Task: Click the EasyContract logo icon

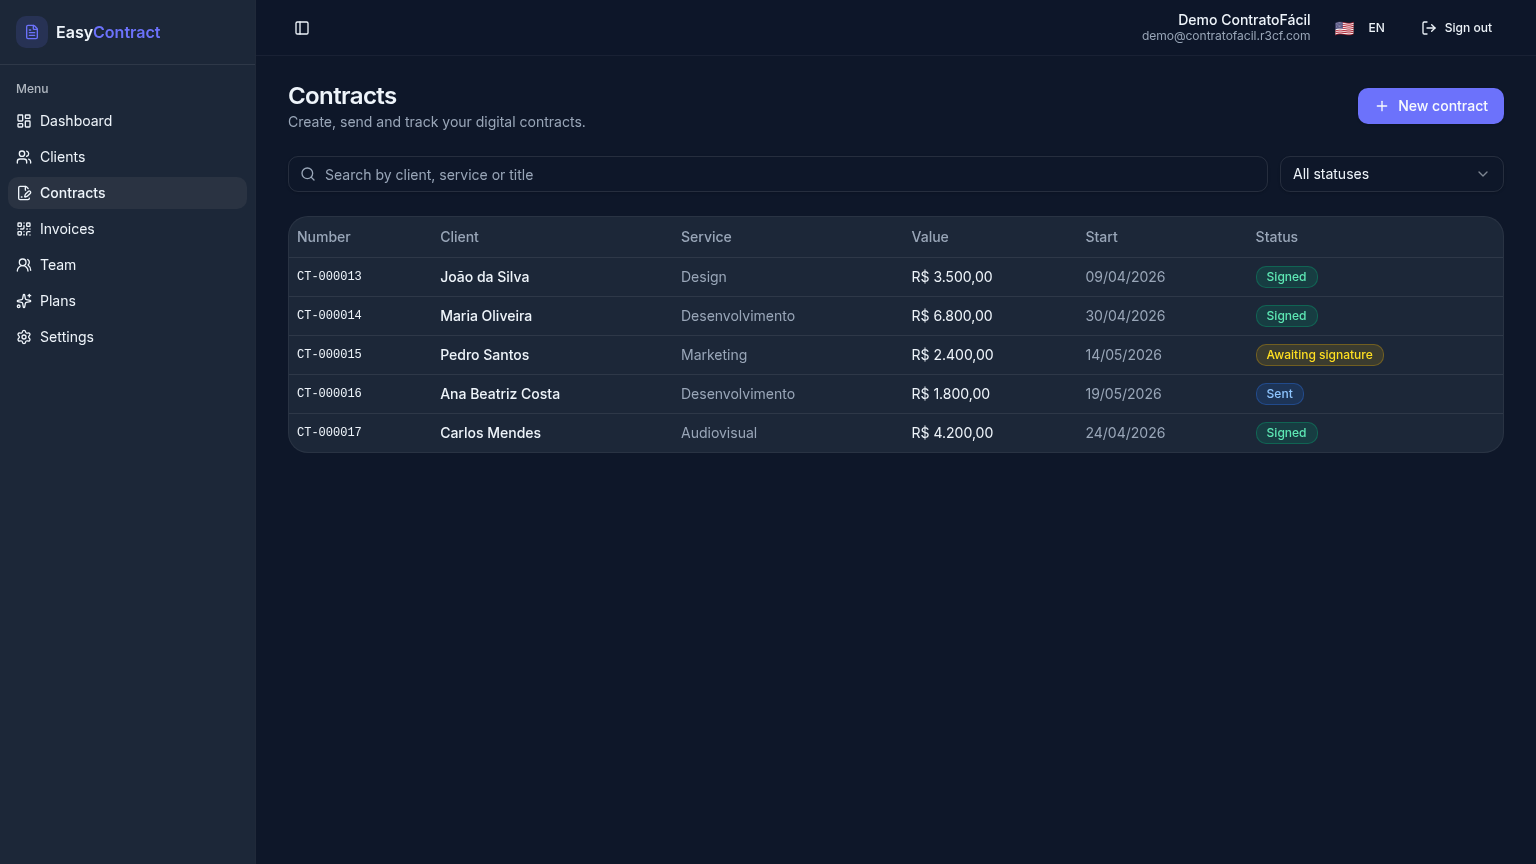Action: tap(32, 32)
